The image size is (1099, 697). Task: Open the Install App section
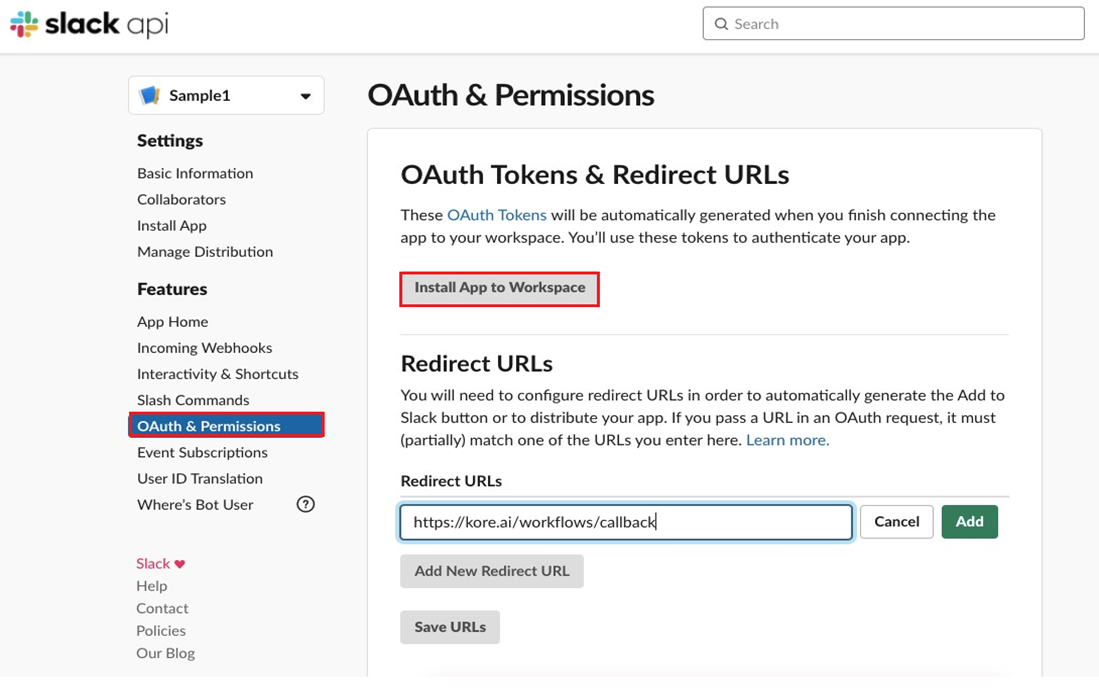172,225
